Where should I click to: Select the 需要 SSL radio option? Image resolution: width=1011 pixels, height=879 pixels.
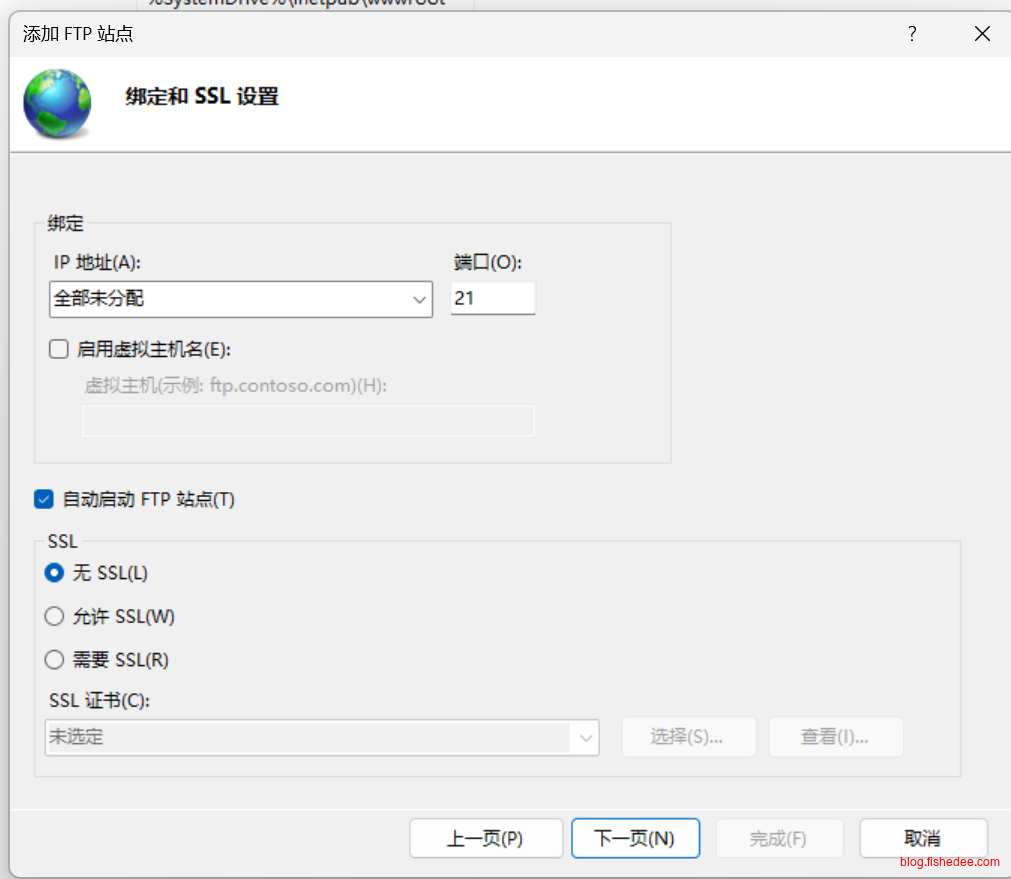(x=55, y=660)
